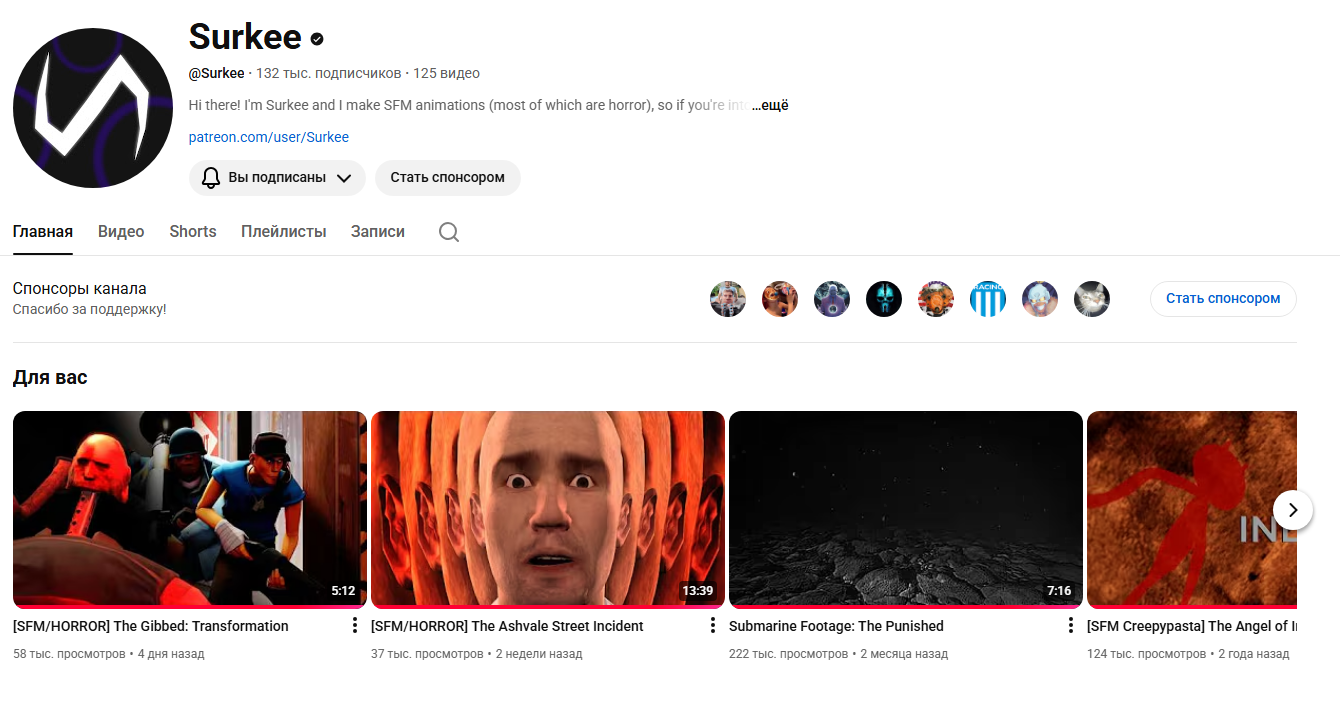Open options menu for Submarine Footage: The Punished
This screenshot has width=1340, height=705.
[1070, 626]
